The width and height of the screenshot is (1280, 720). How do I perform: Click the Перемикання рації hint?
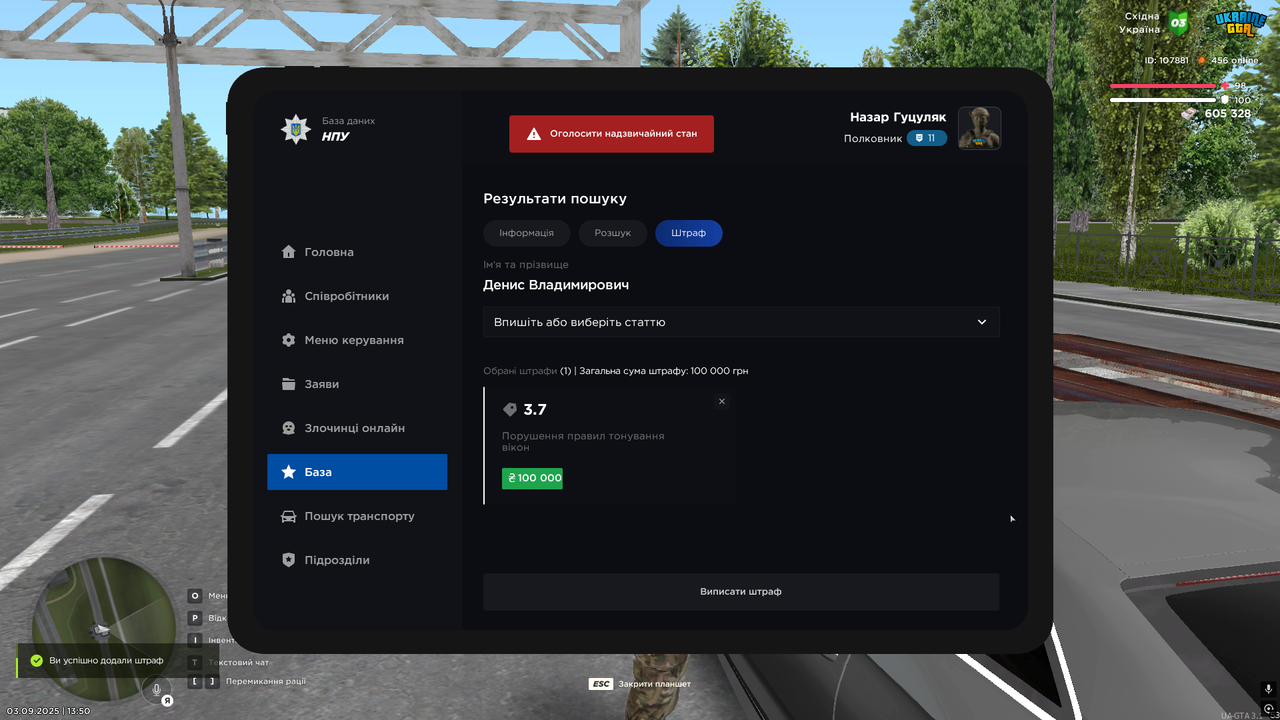click(266, 682)
